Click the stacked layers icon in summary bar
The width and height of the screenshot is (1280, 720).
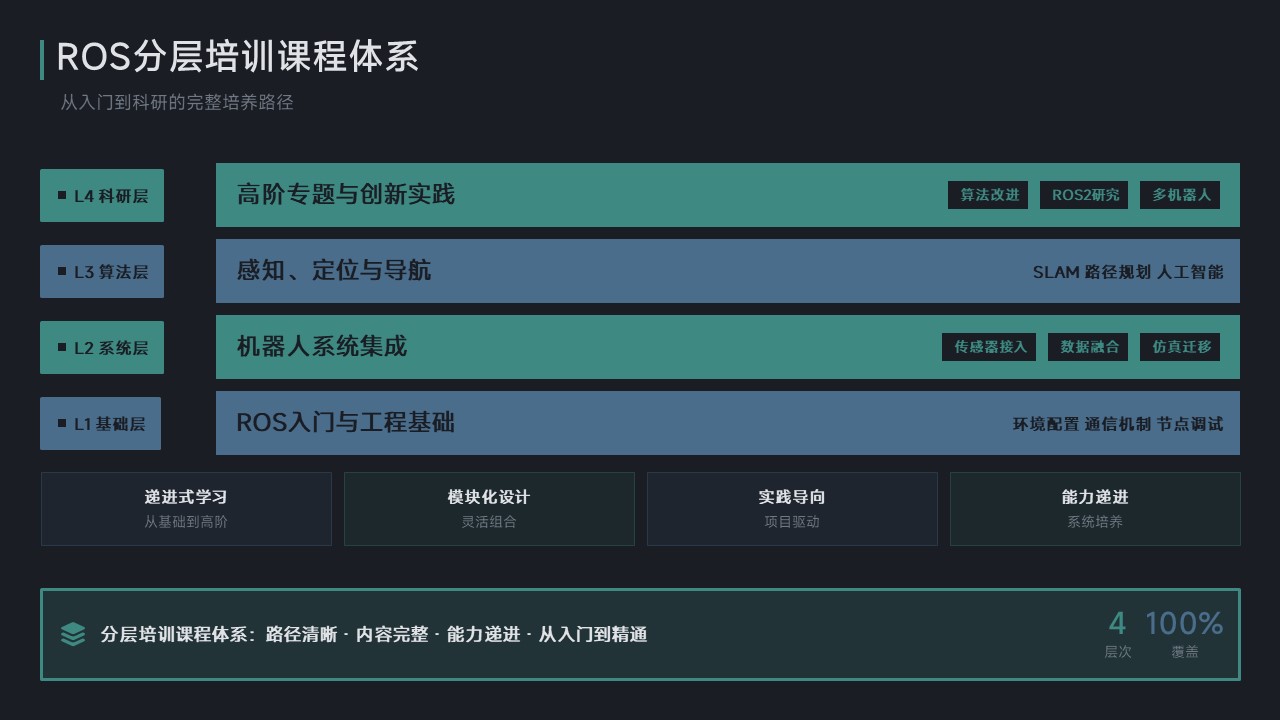[x=73, y=634]
